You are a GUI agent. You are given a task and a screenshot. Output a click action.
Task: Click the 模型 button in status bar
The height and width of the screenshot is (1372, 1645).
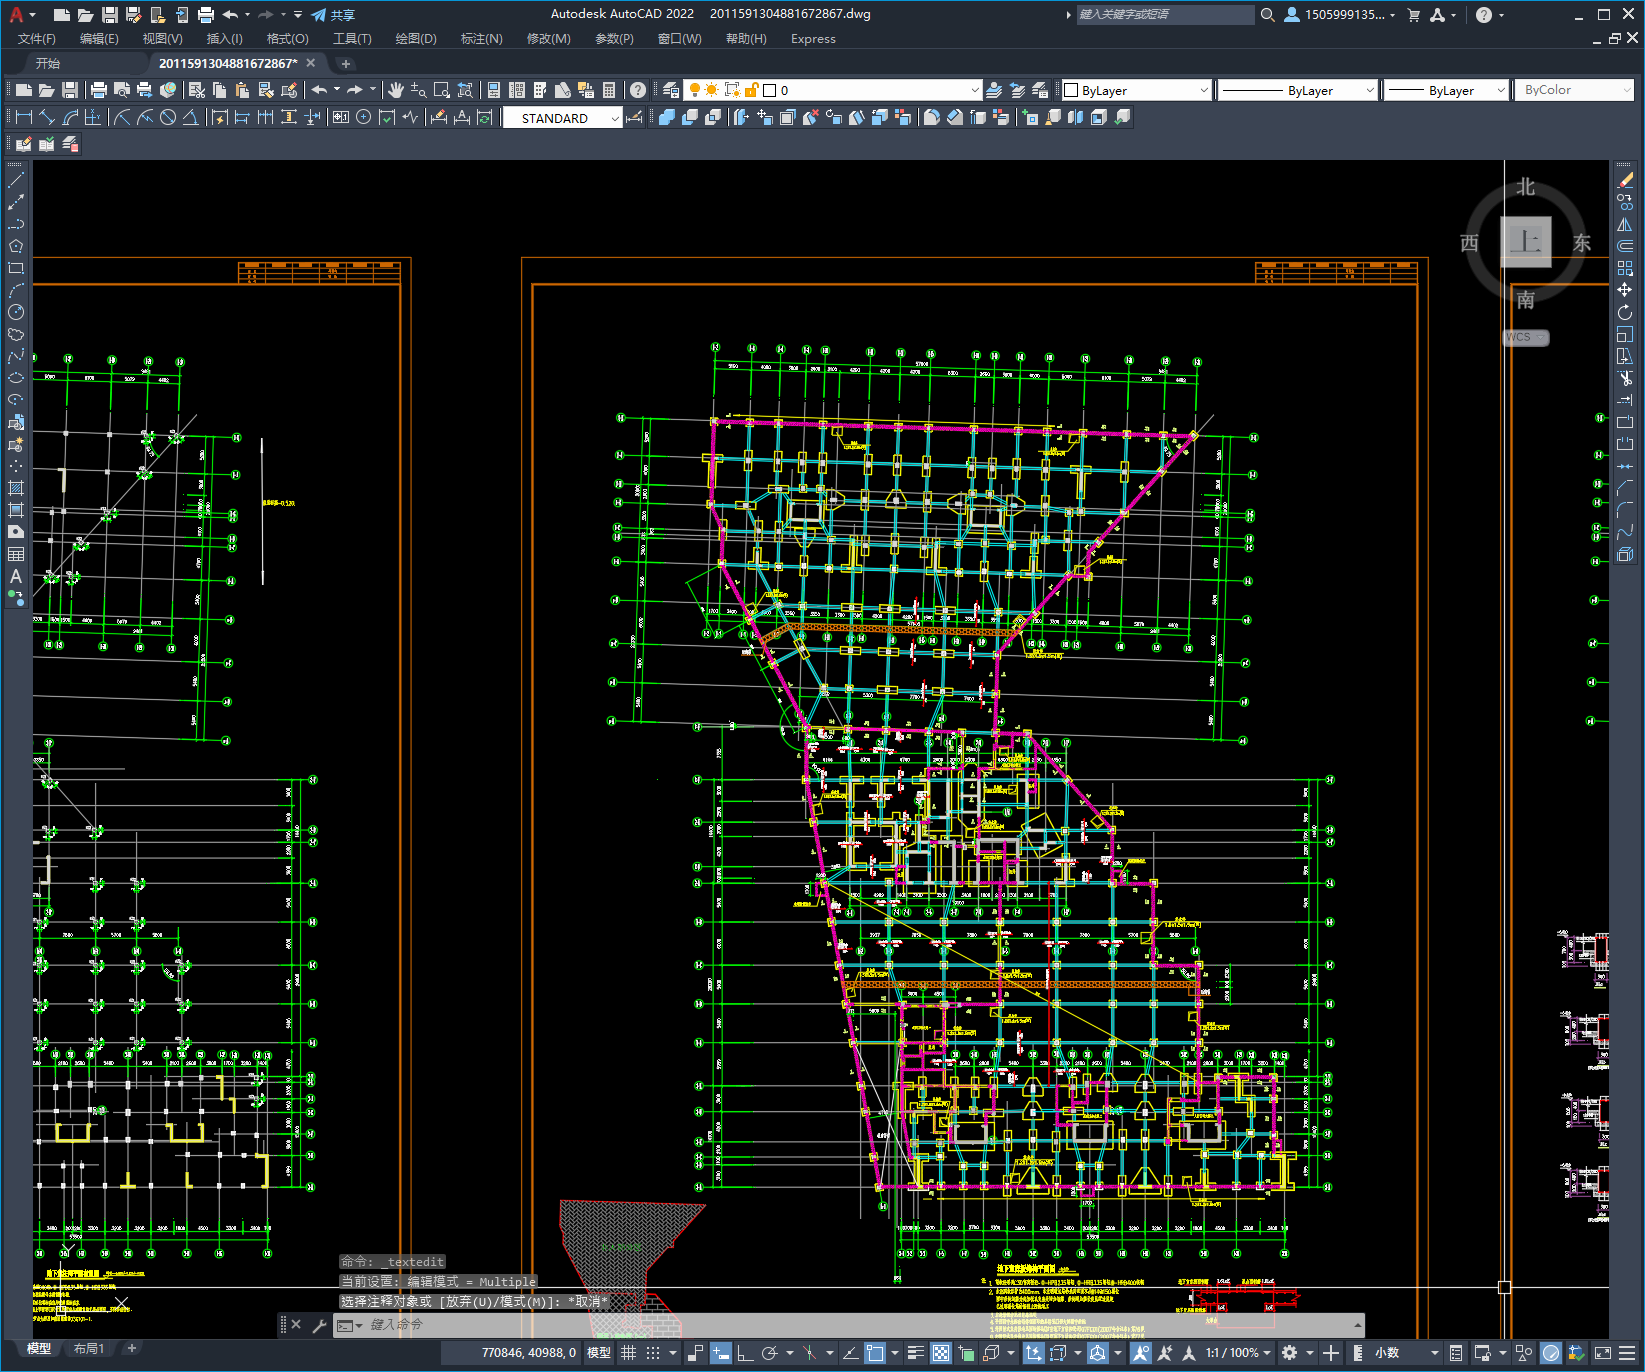(x=599, y=1353)
